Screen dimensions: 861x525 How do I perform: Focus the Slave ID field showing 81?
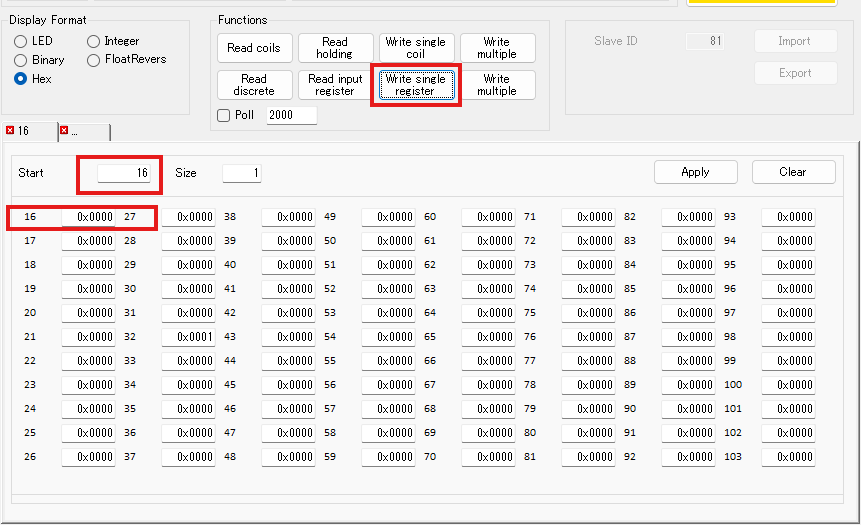[x=705, y=41]
